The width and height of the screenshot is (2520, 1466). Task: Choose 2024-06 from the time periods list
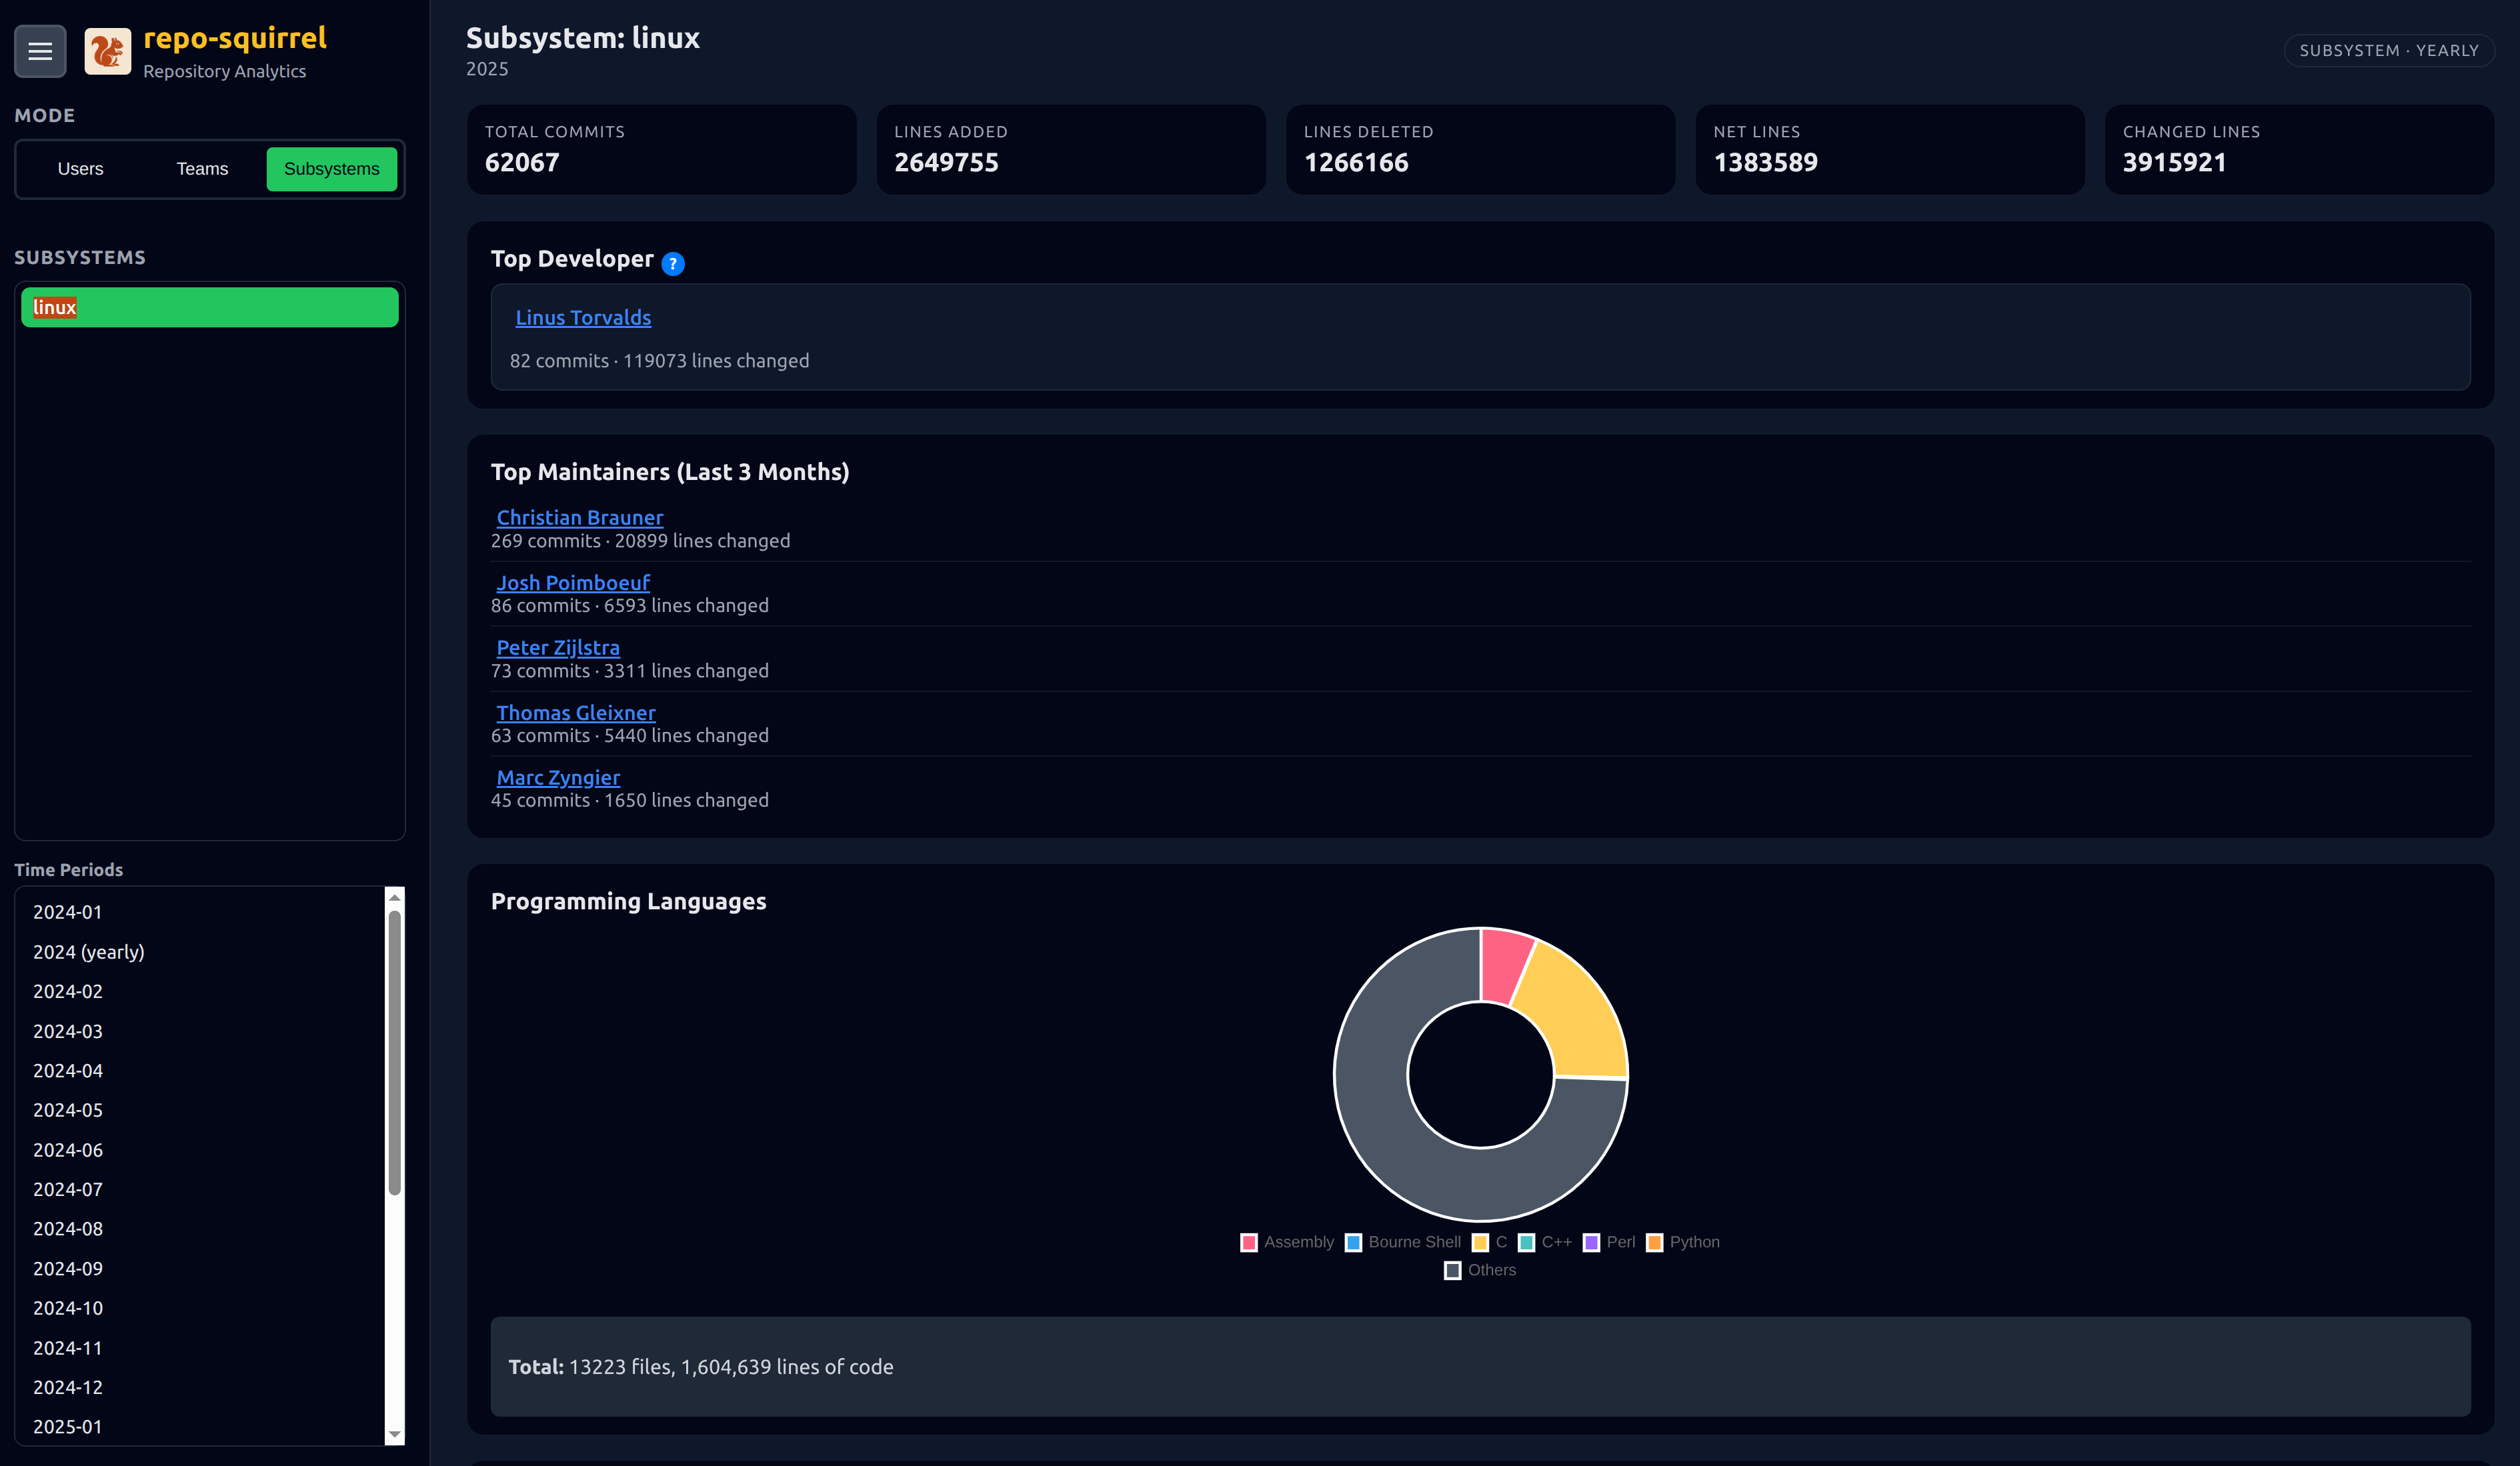click(x=67, y=1149)
